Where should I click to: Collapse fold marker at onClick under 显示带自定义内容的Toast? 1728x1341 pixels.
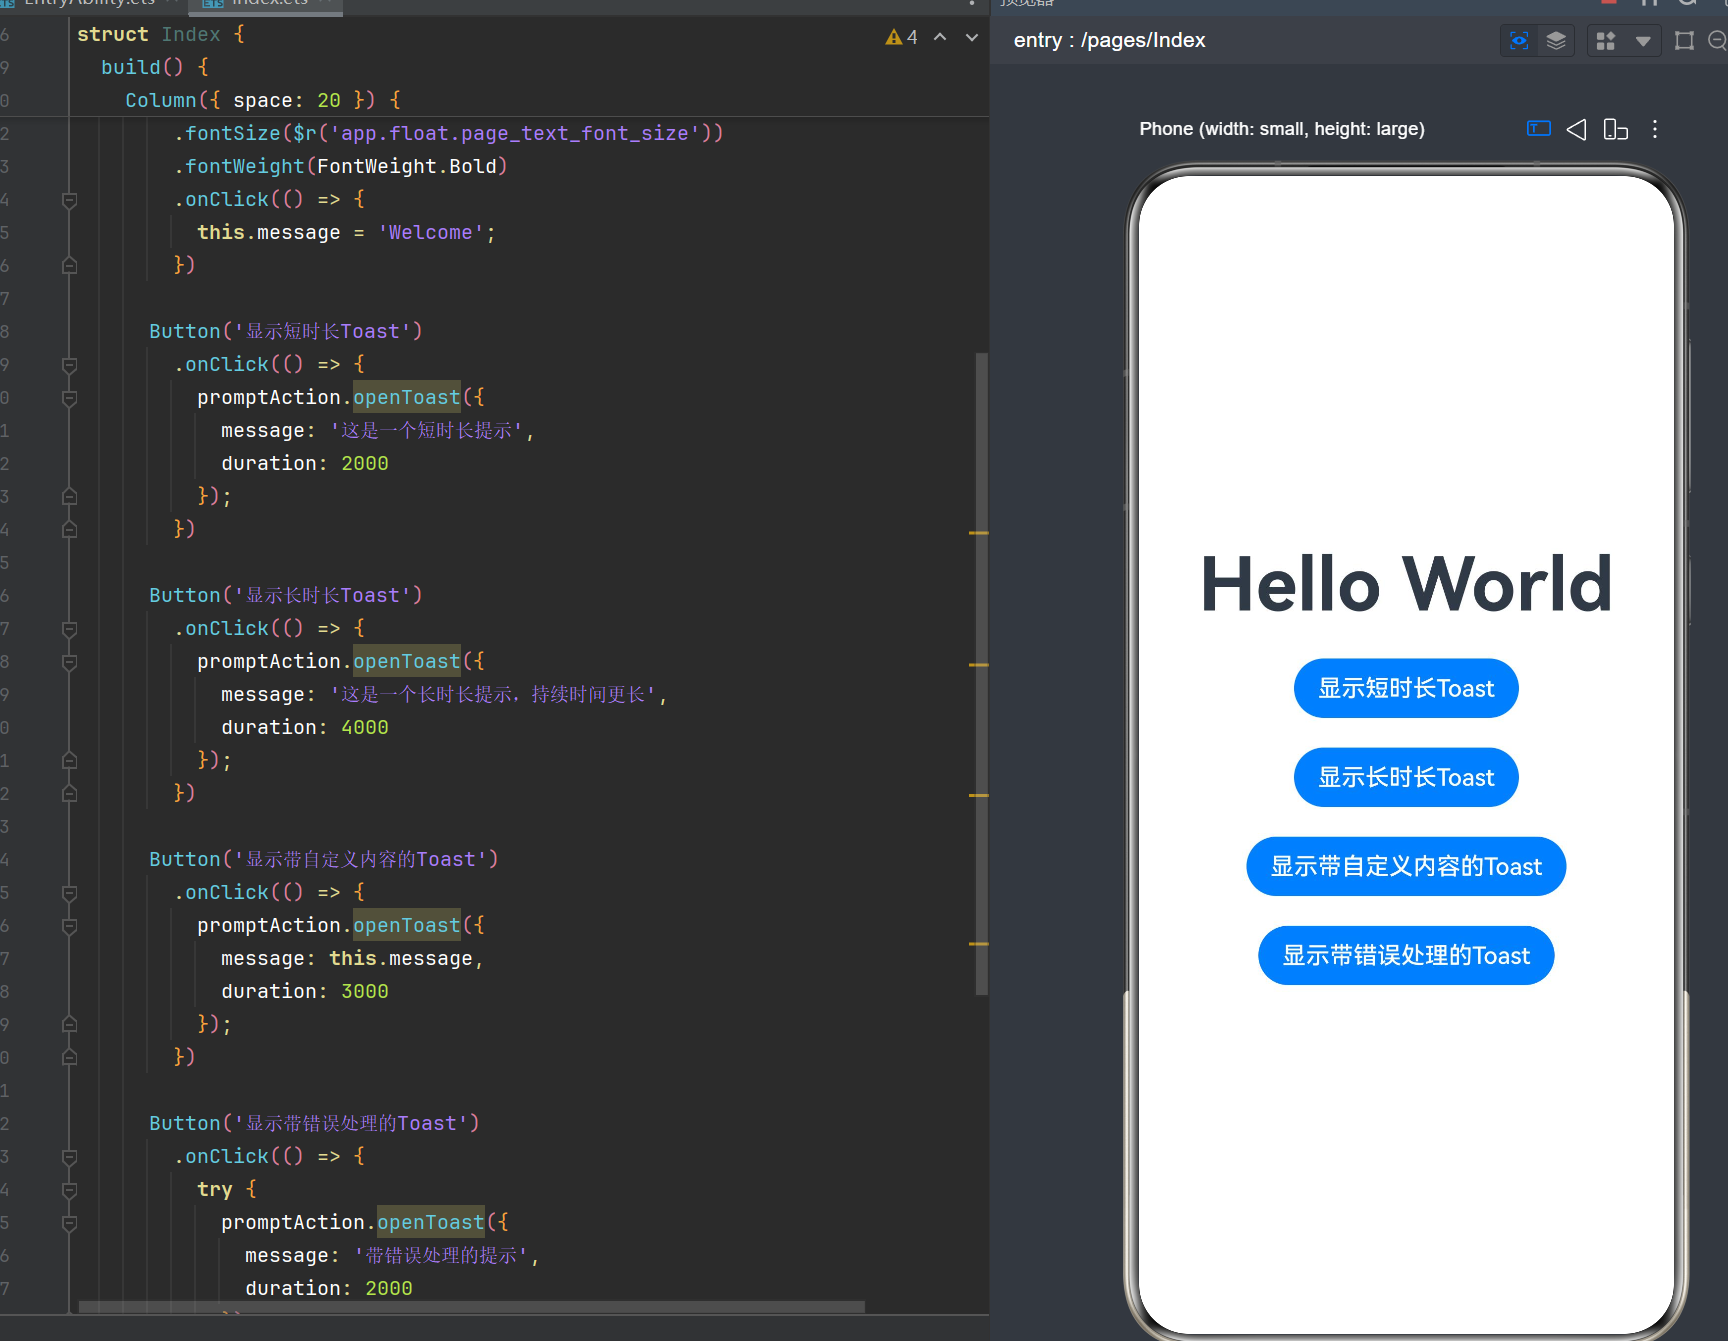pos(70,893)
